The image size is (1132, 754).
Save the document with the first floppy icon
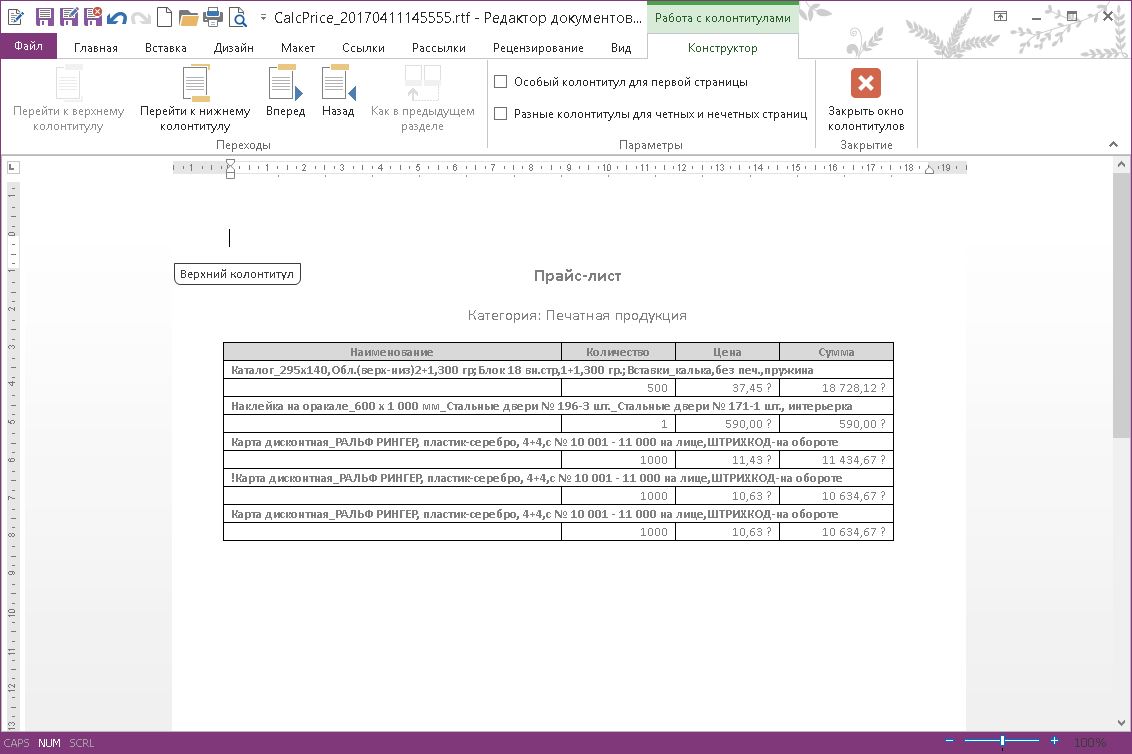(x=45, y=17)
